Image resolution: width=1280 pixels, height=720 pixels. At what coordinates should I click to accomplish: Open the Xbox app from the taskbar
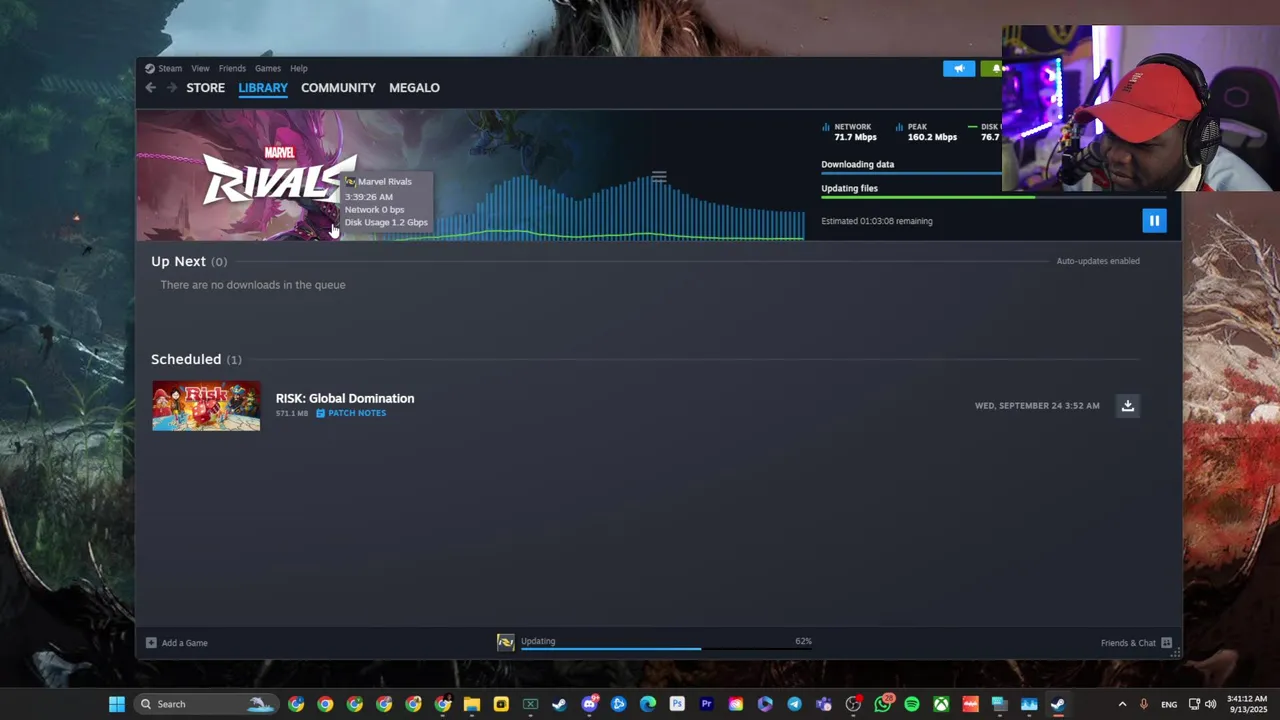coord(941,704)
